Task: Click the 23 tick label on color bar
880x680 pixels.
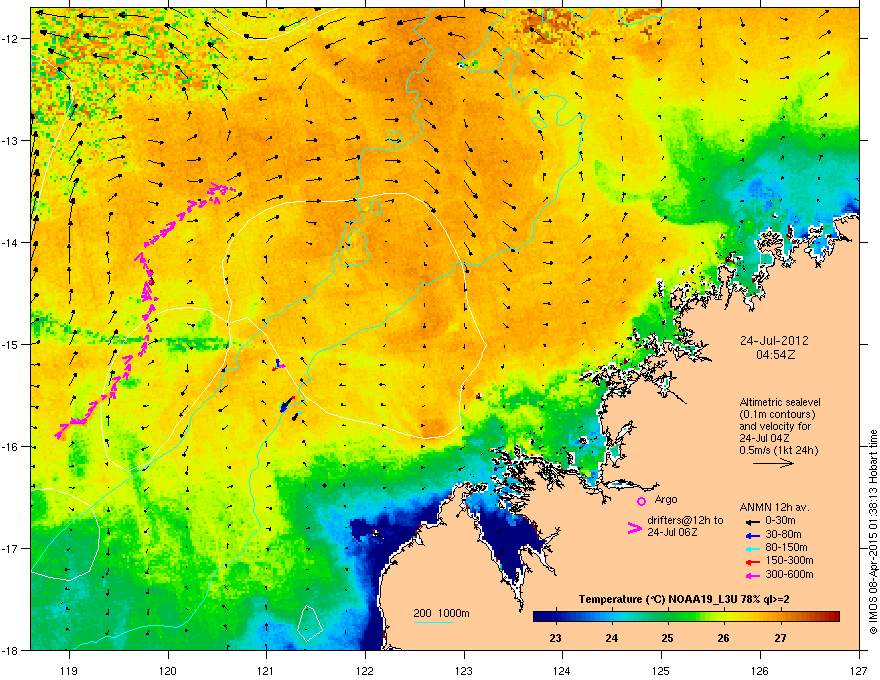Action: pos(555,638)
